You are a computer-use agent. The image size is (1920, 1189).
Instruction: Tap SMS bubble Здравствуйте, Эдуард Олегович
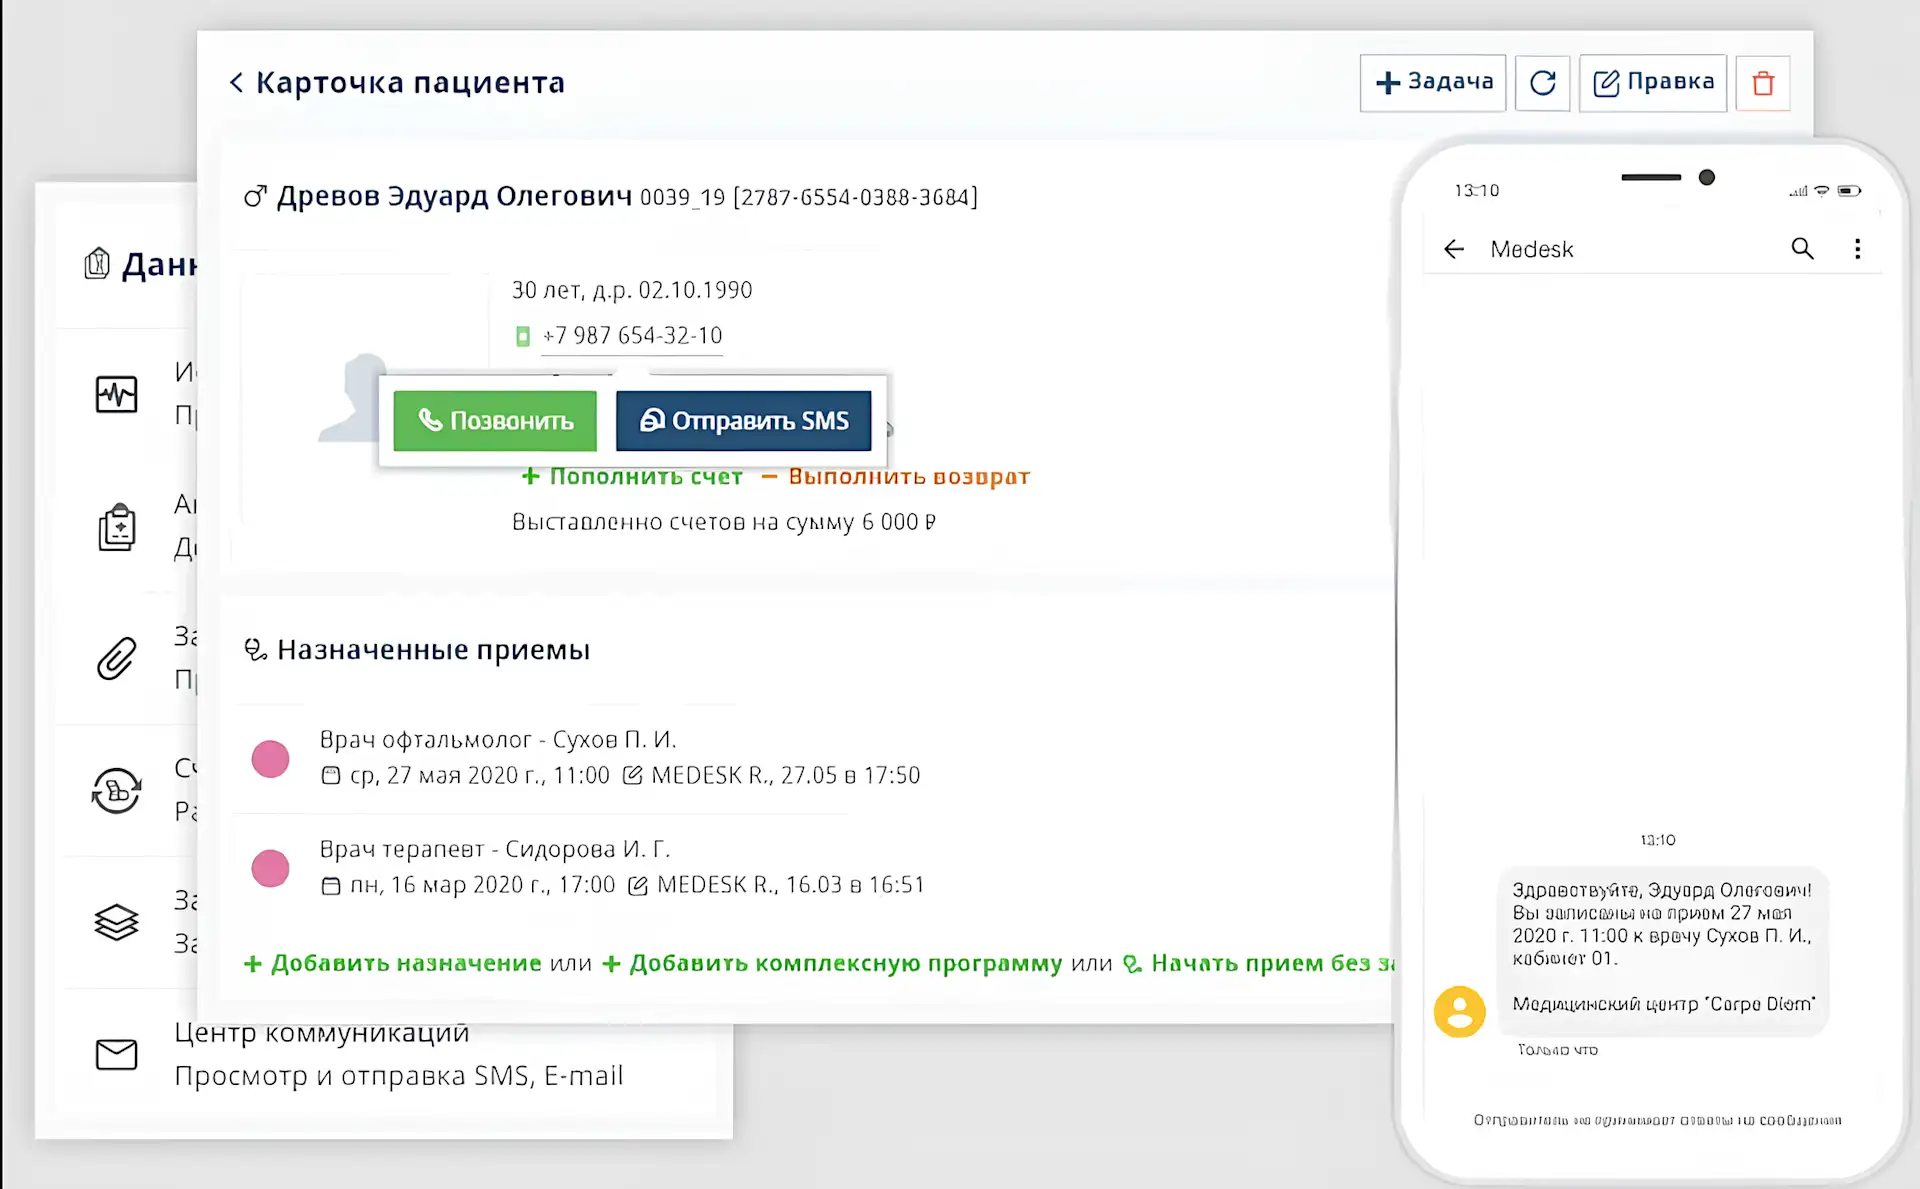point(1662,951)
